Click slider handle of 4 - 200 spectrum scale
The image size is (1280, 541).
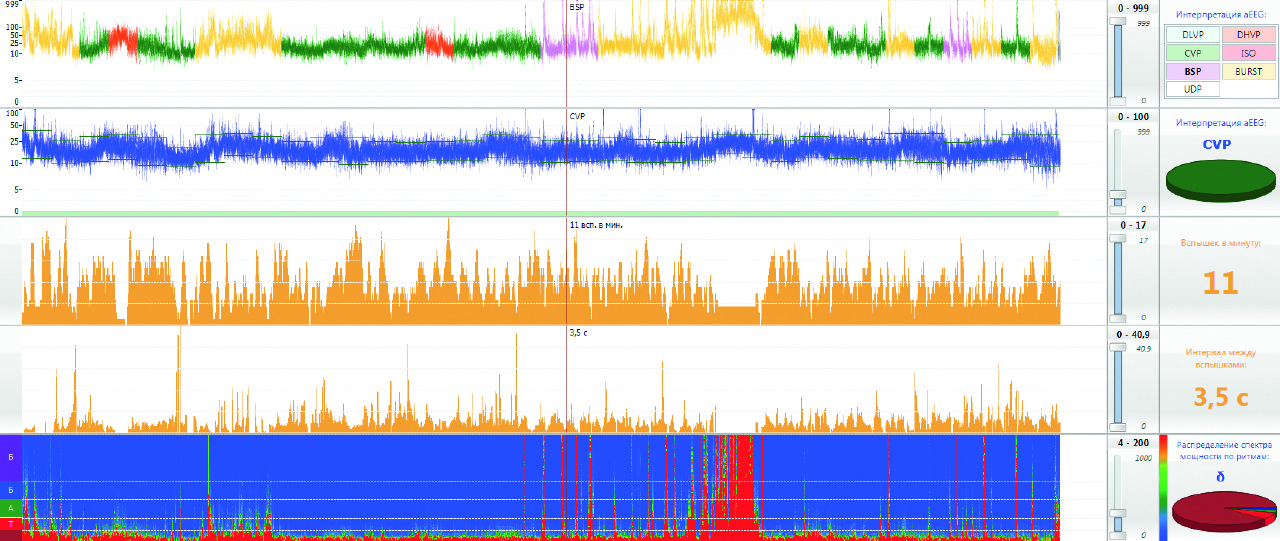(x=1118, y=511)
